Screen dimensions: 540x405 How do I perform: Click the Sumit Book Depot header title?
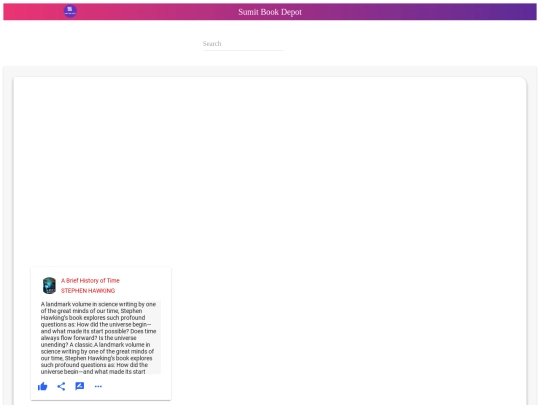click(x=270, y=12)
